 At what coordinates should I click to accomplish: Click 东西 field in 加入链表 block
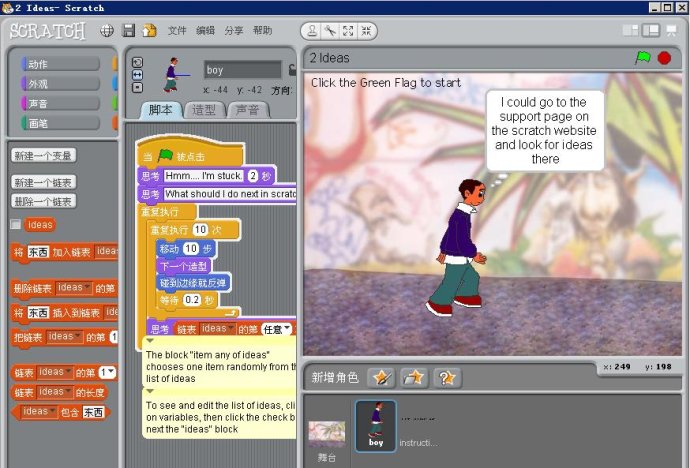(x=38, y=252)
